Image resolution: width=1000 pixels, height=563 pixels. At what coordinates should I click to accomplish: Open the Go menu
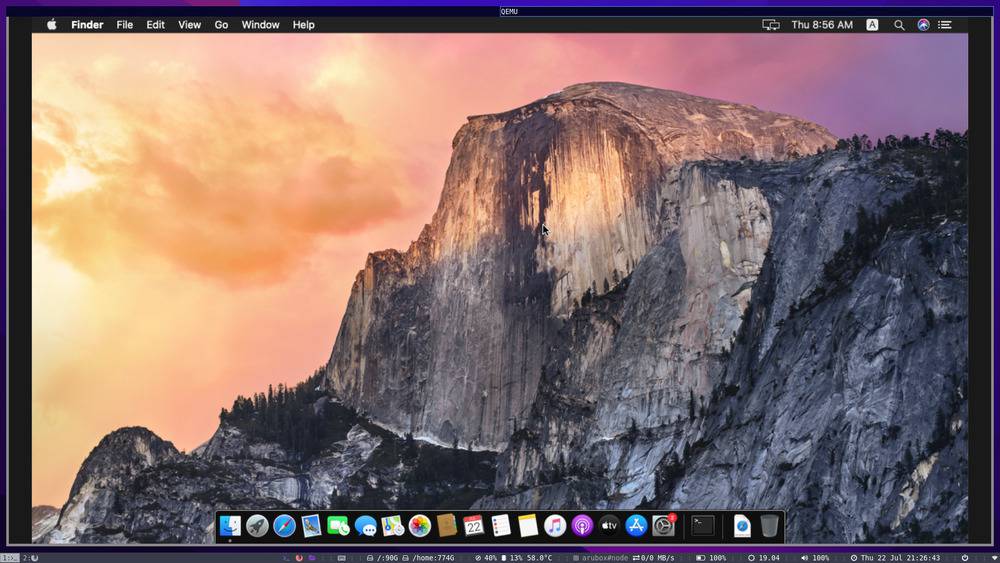click(x=221, y=25)
